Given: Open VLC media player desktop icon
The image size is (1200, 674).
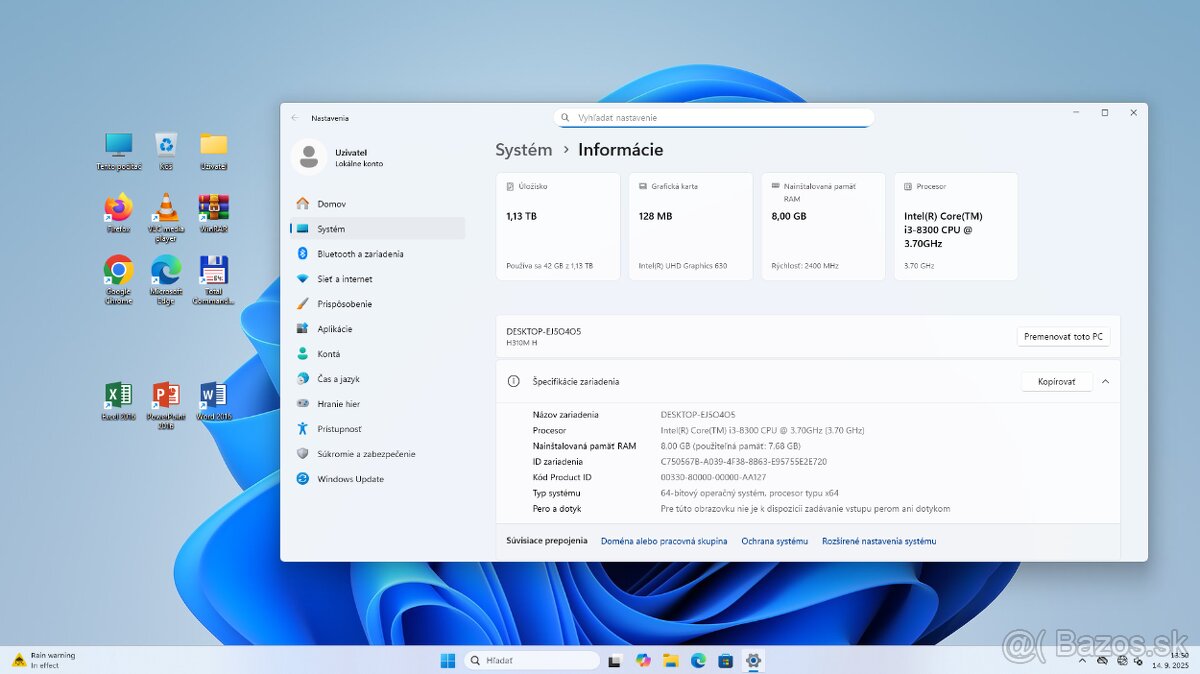Looking at the screenshot, I should click(166, 208).
